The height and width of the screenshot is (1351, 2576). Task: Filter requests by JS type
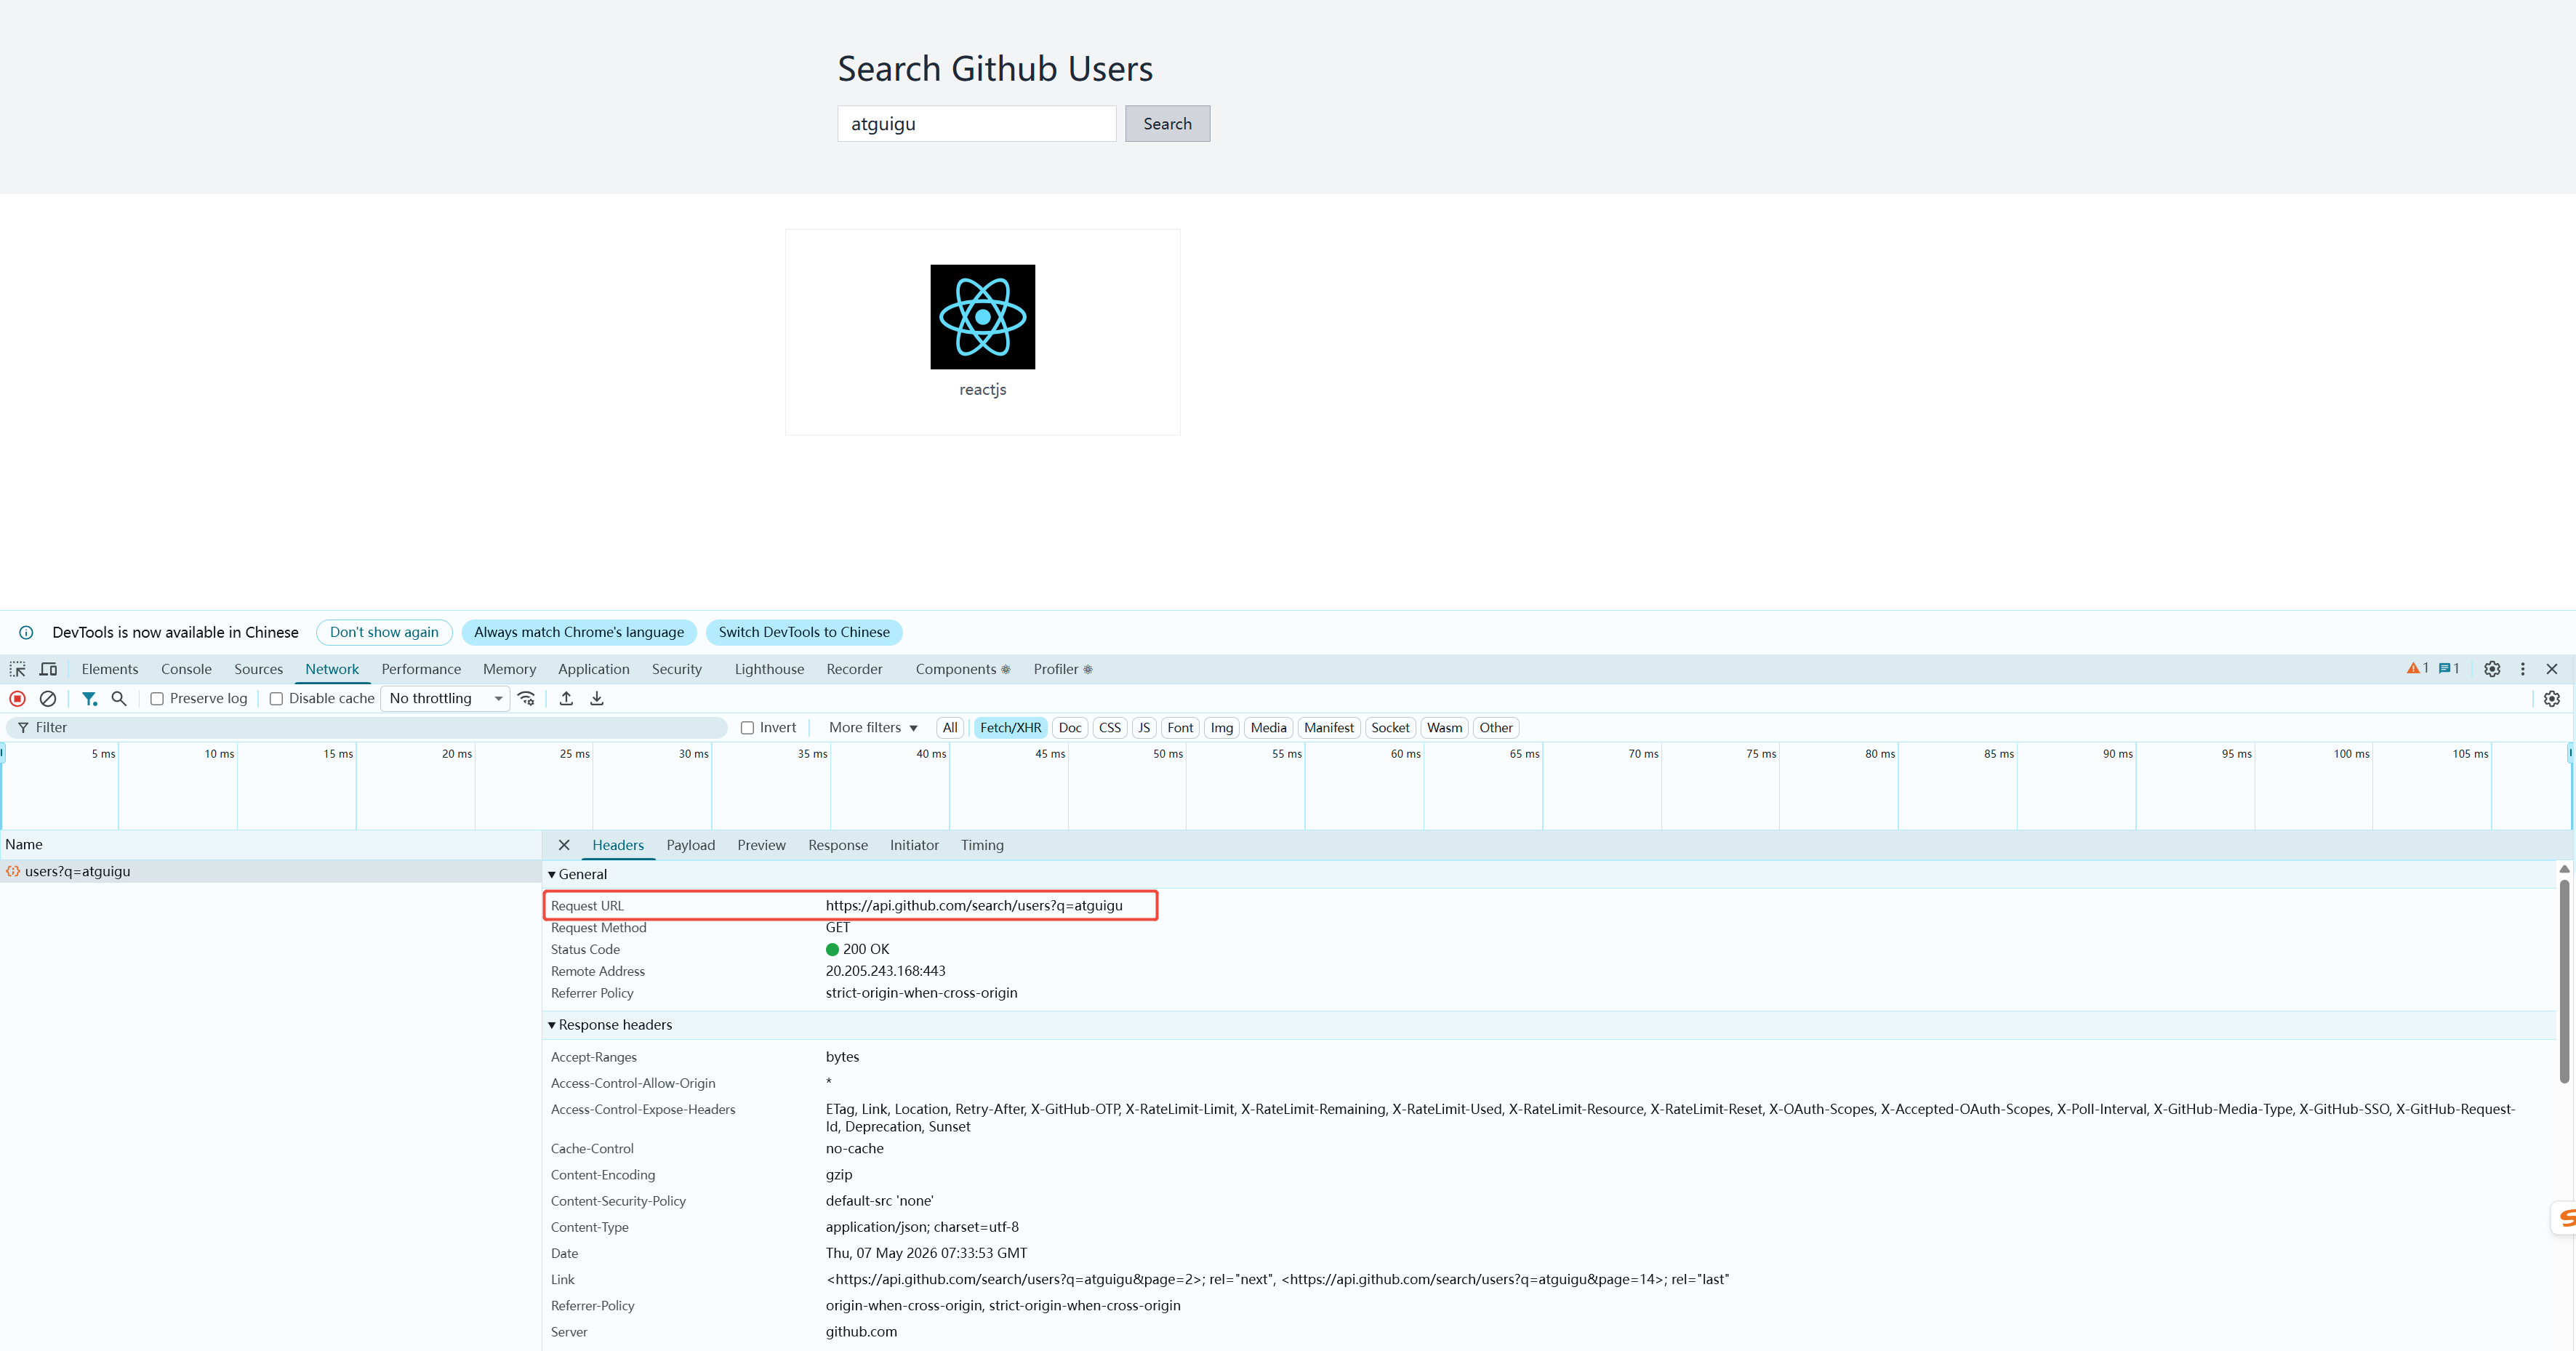[1144, 728]
